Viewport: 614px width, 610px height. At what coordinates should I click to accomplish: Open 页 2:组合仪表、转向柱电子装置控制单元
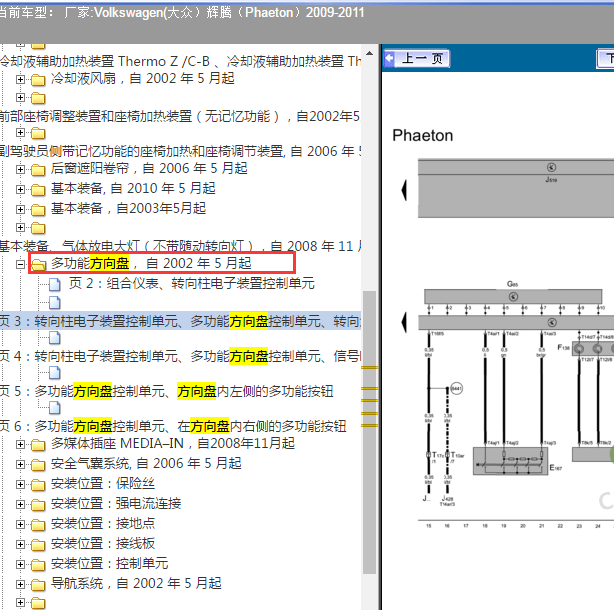pyautogui.click(x=192, y=283)
